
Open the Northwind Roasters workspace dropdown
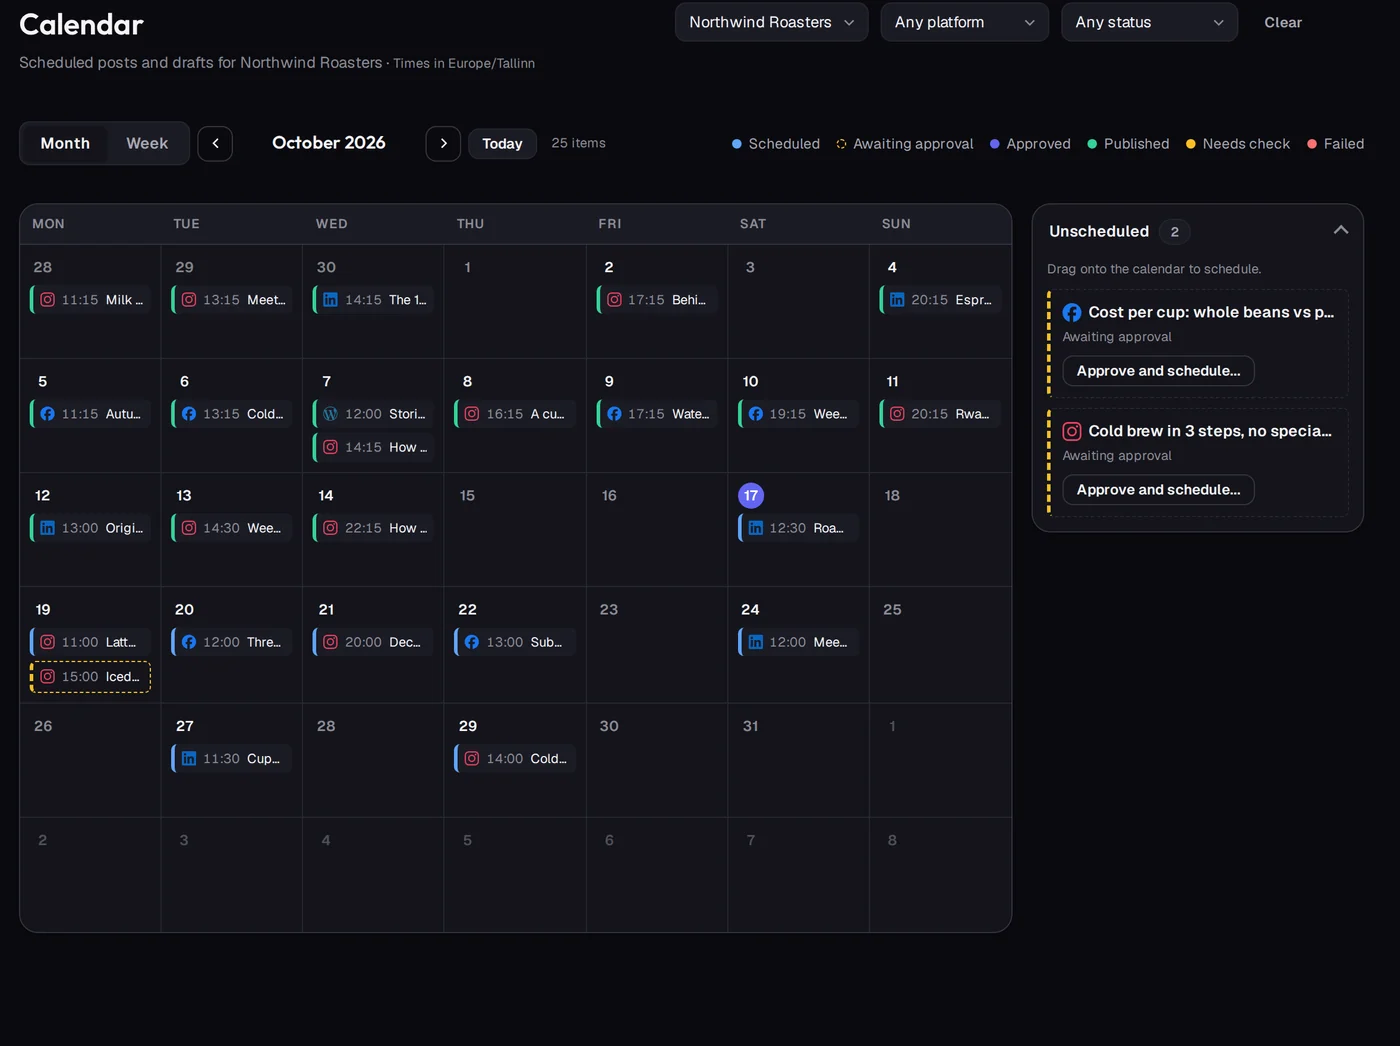click(x=772, y=22)
